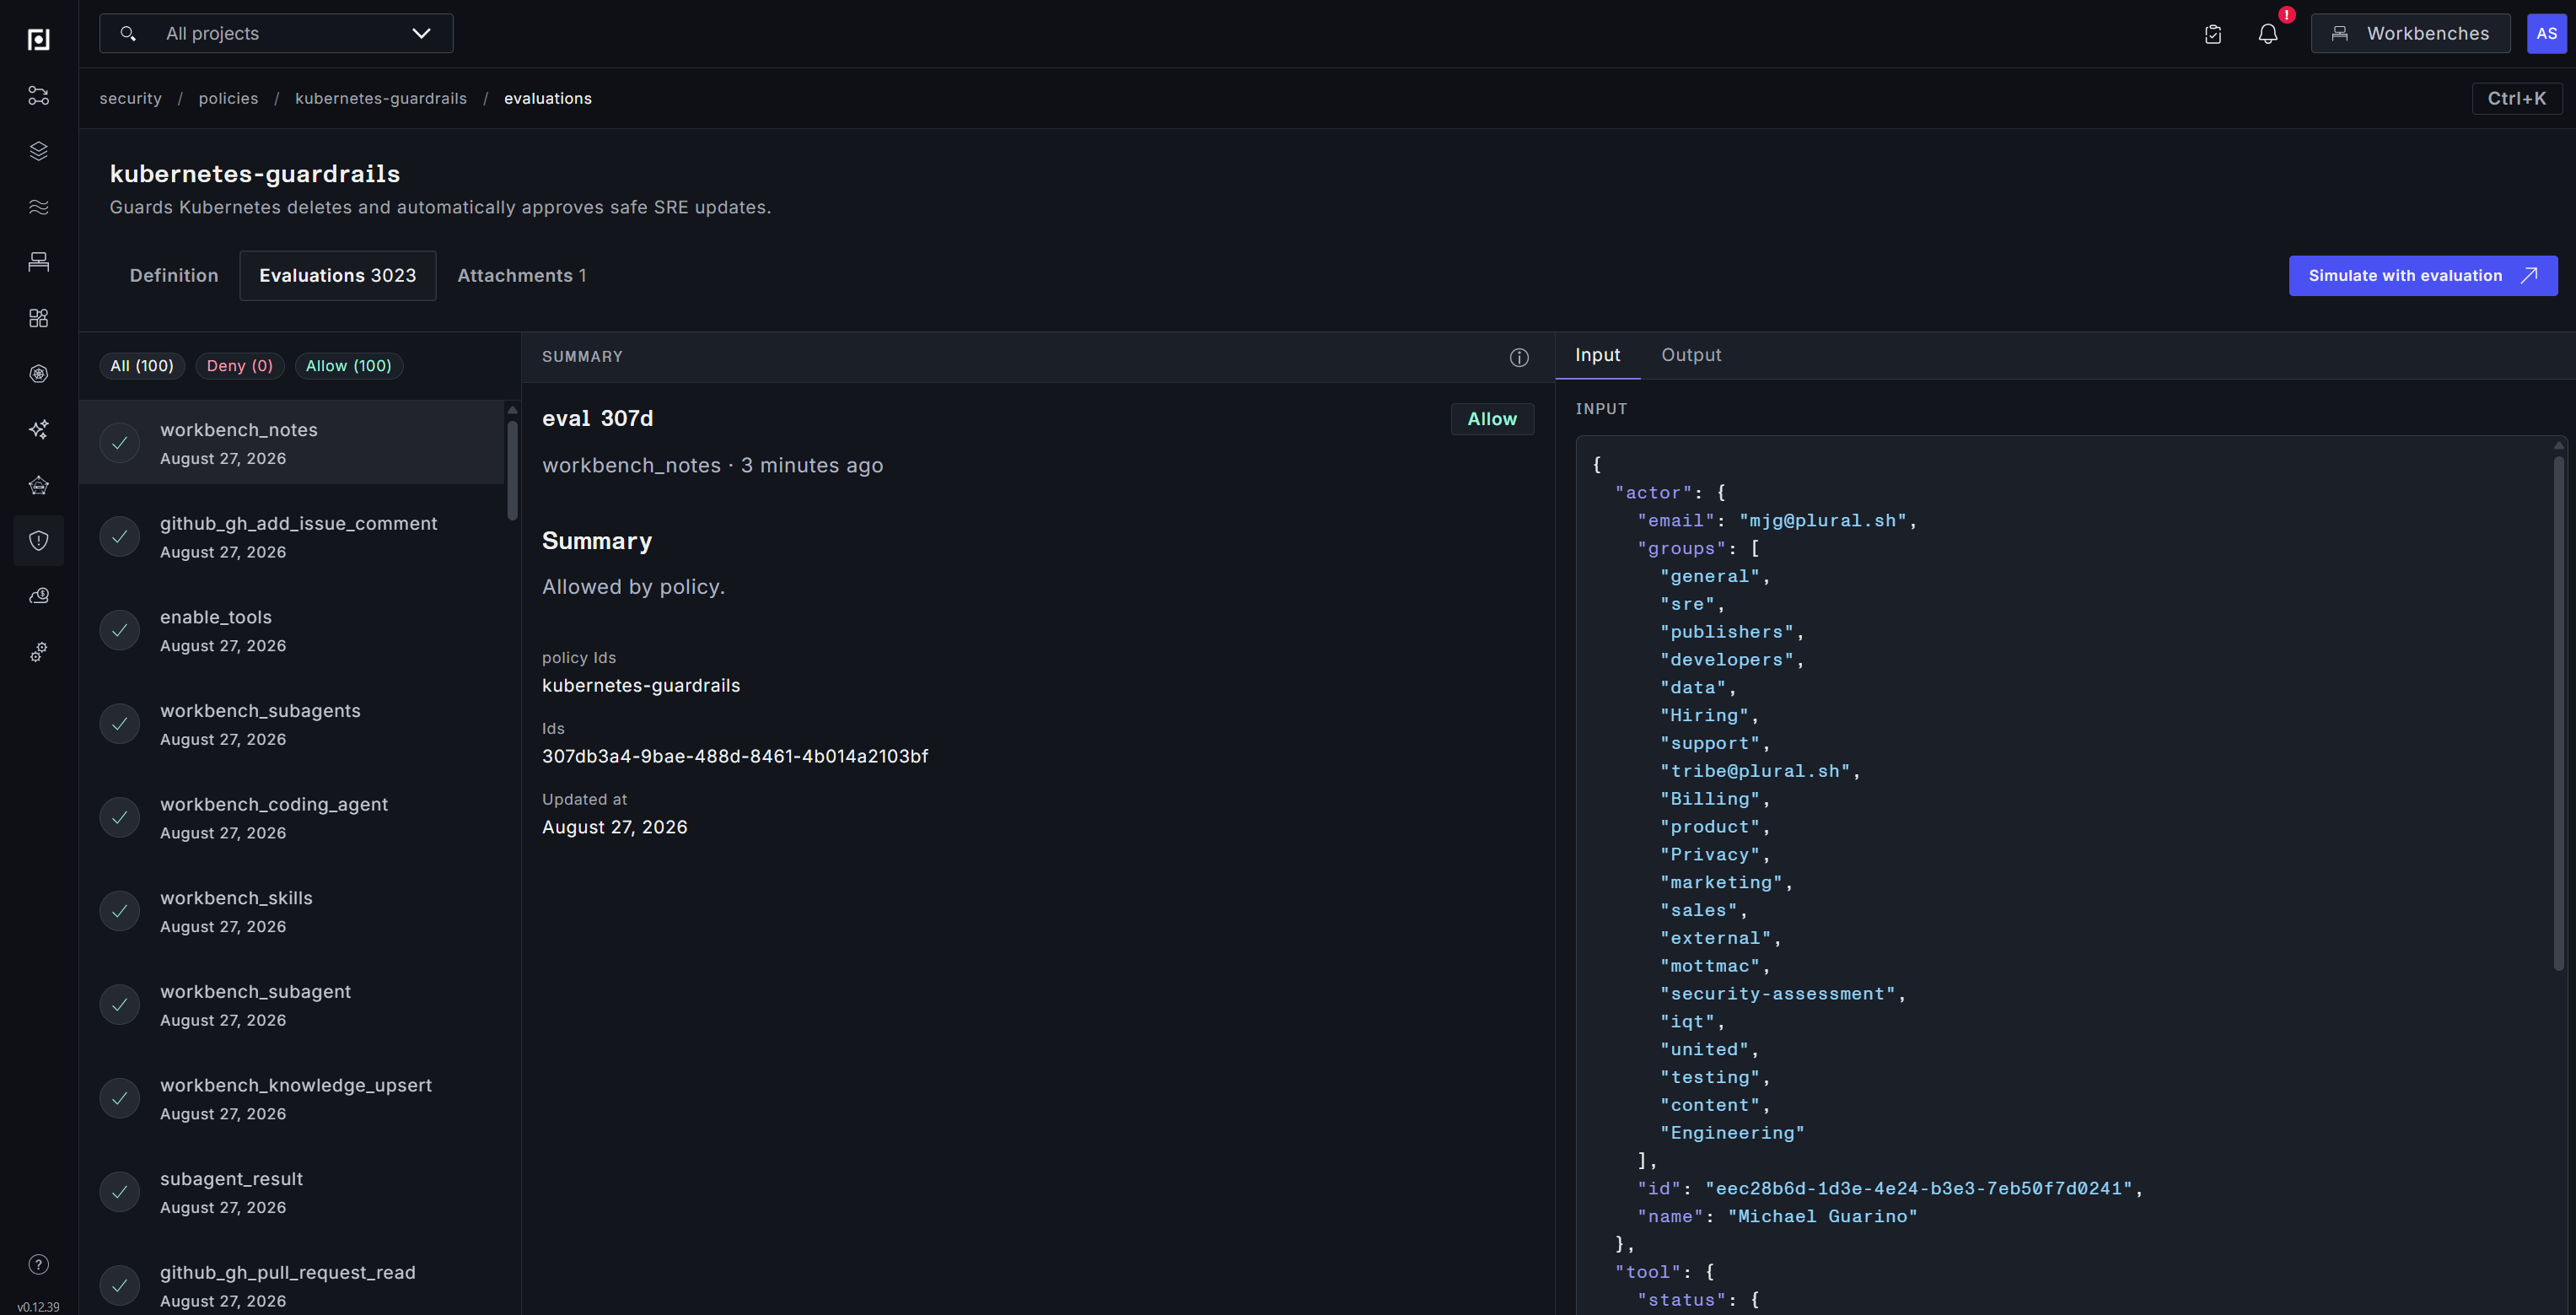The image size is (2576, 1315).
Task: Select workbench_coding_agent evaluation
Action: [292, 818]
